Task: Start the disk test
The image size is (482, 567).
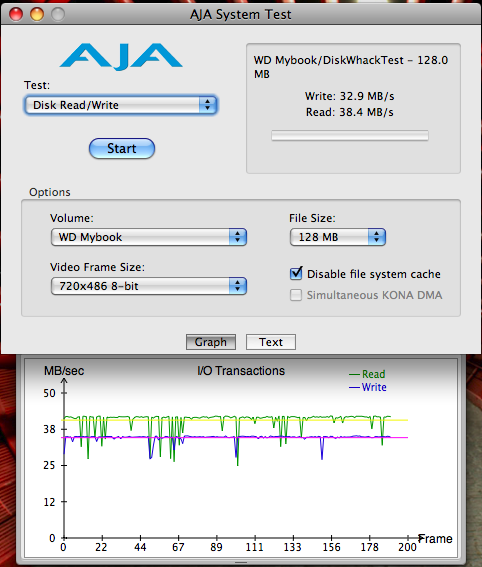Action: pos(122,148)
